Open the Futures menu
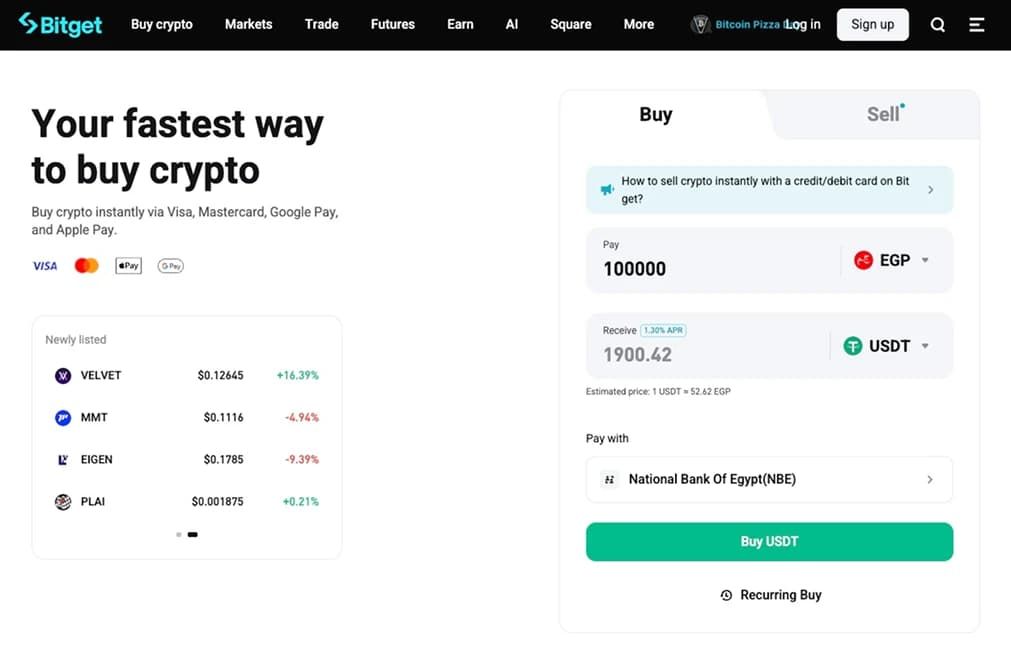This screenshot has width=1011, height=654. (x=393, y=25)
